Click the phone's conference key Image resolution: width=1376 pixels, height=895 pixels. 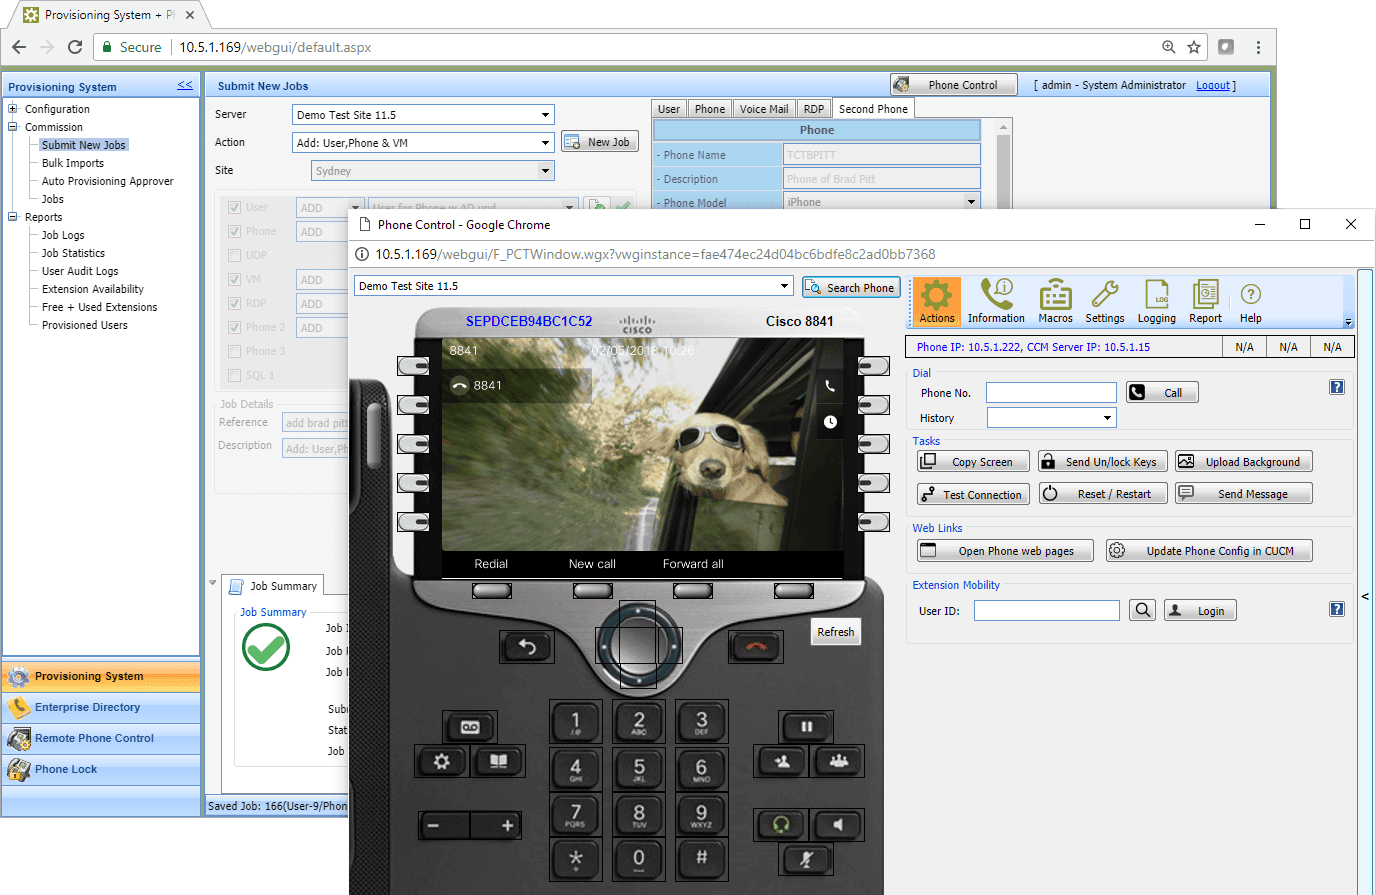pyautogui.click(x=838, y=761)
